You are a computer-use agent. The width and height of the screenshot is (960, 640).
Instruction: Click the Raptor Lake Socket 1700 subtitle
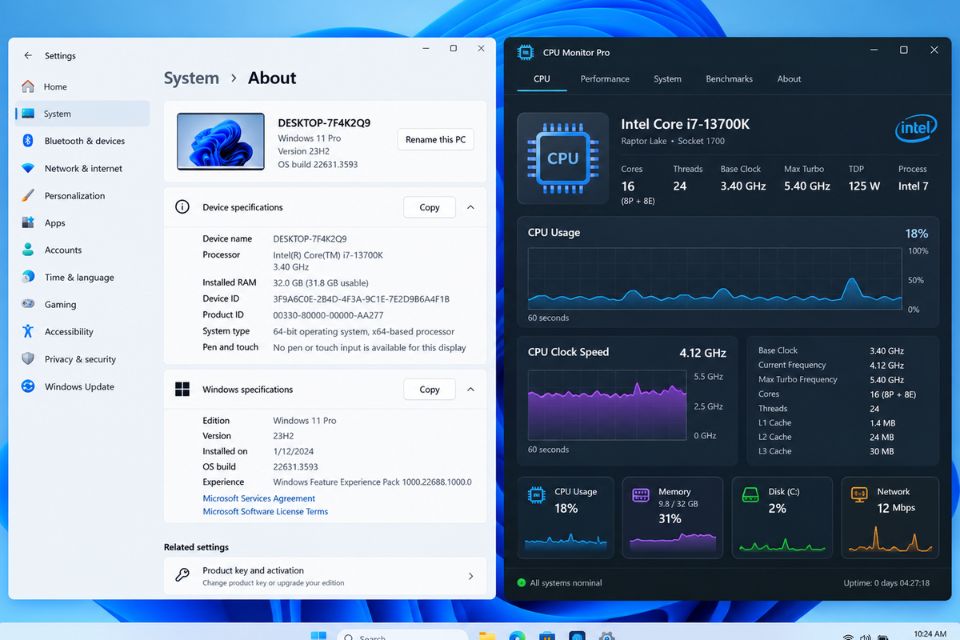[x=672, y=141]
